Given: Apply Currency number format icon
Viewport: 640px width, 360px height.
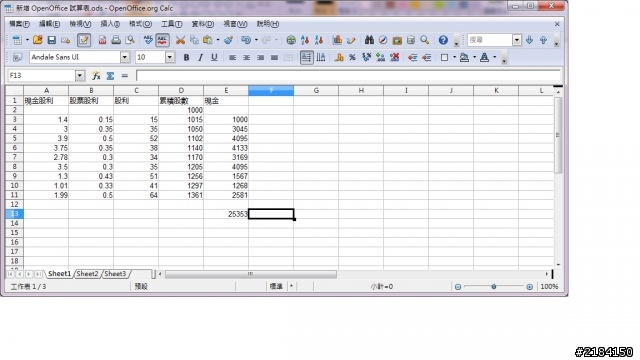Looking at the screenshot, I should (x=339, y=58).
